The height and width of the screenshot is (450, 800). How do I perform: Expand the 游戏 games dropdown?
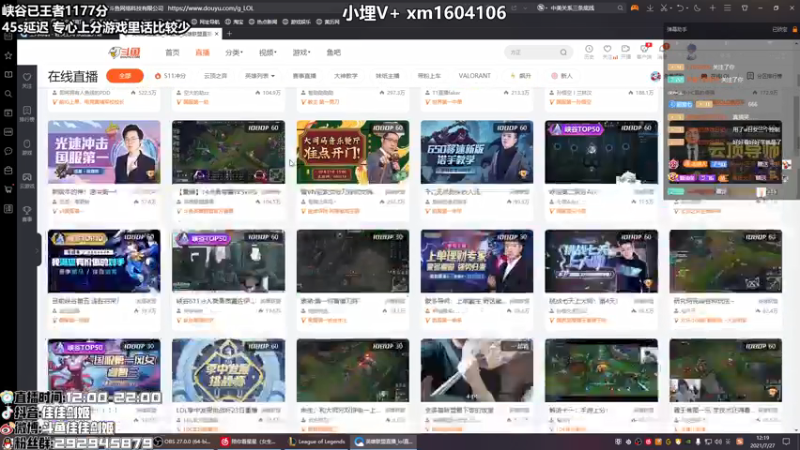point(301,52)
